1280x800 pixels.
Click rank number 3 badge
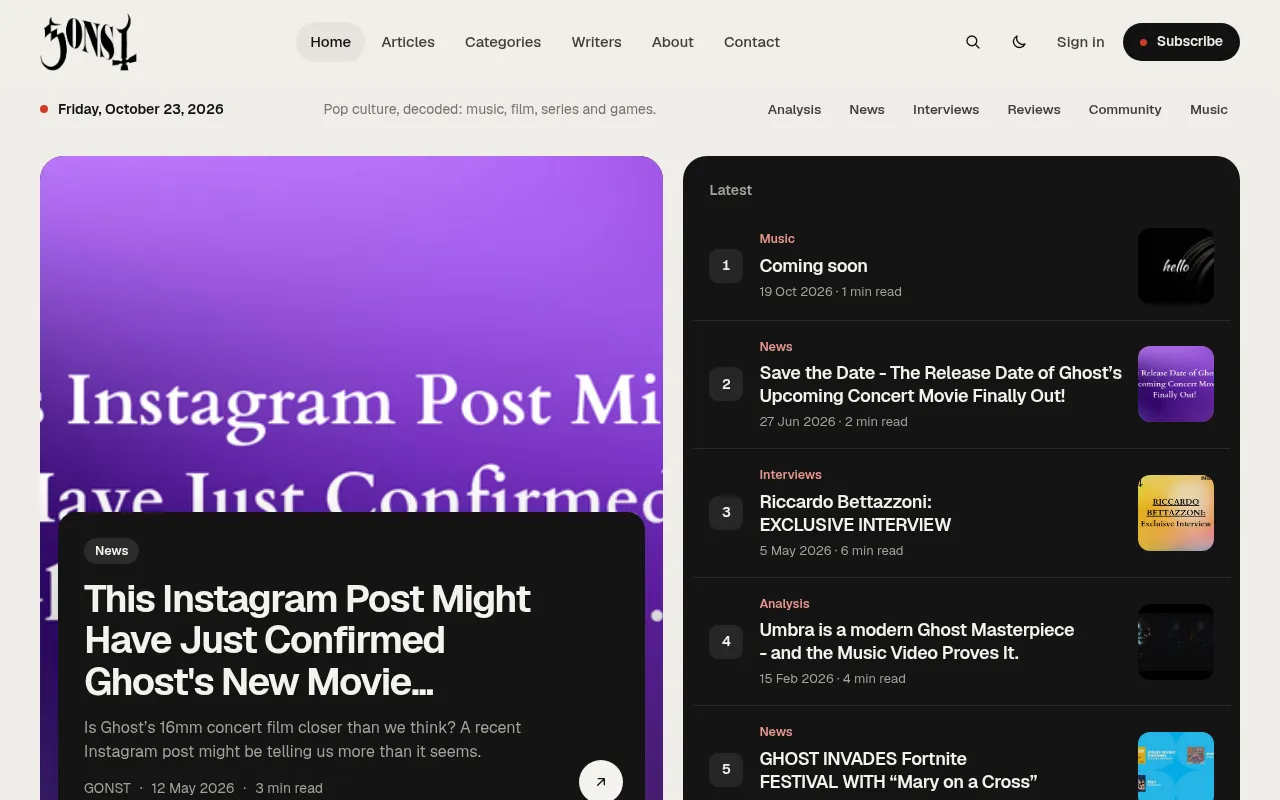(726, 512)
